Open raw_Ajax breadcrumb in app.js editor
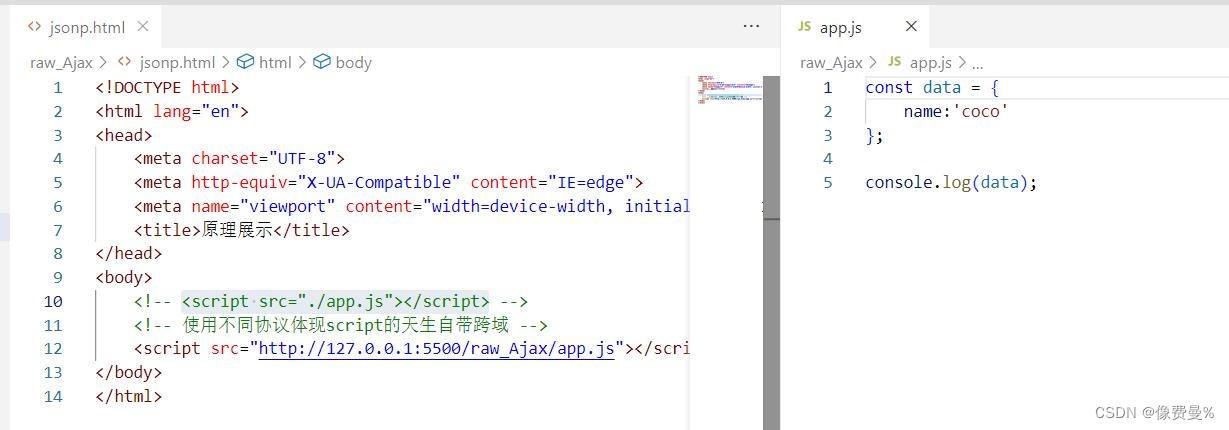The image size is (1229, 430). click(831, 62)
